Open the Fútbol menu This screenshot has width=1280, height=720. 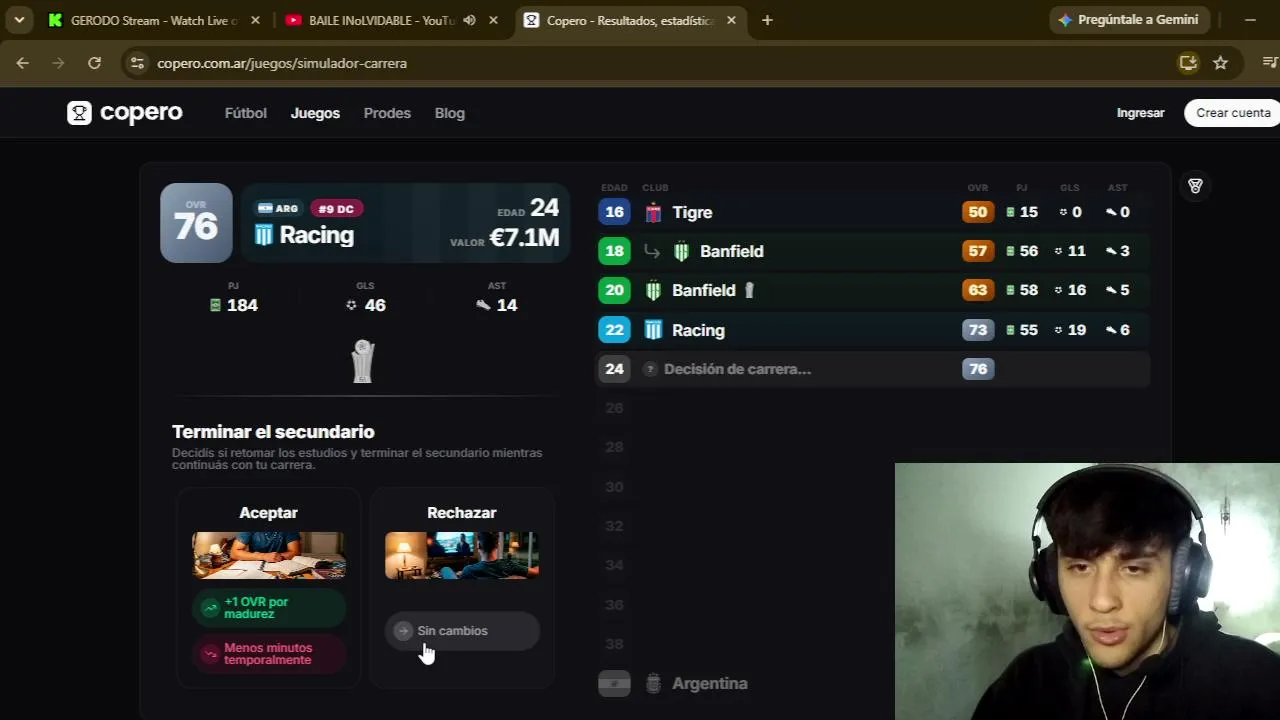[x=246, y=113]
